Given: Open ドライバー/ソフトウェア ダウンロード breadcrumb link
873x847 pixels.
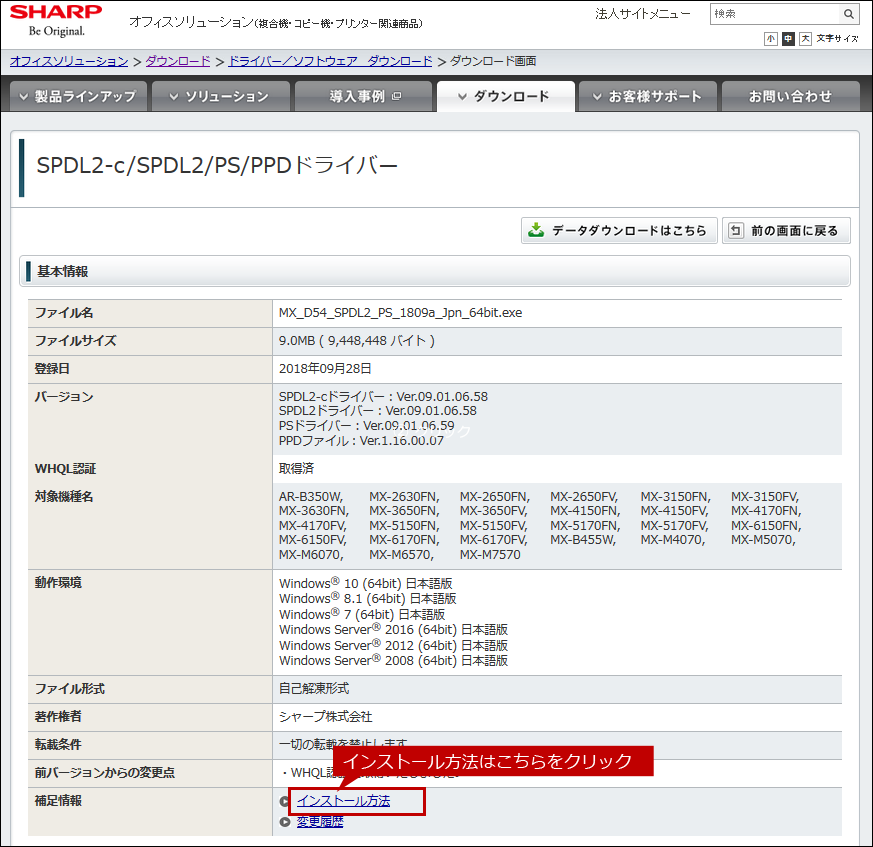Looking at the screenshot, I should tap(330, 61).
